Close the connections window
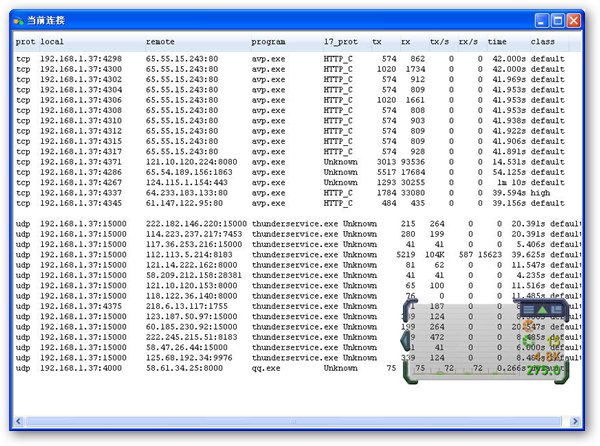600x446 pixels. point(574,20)
